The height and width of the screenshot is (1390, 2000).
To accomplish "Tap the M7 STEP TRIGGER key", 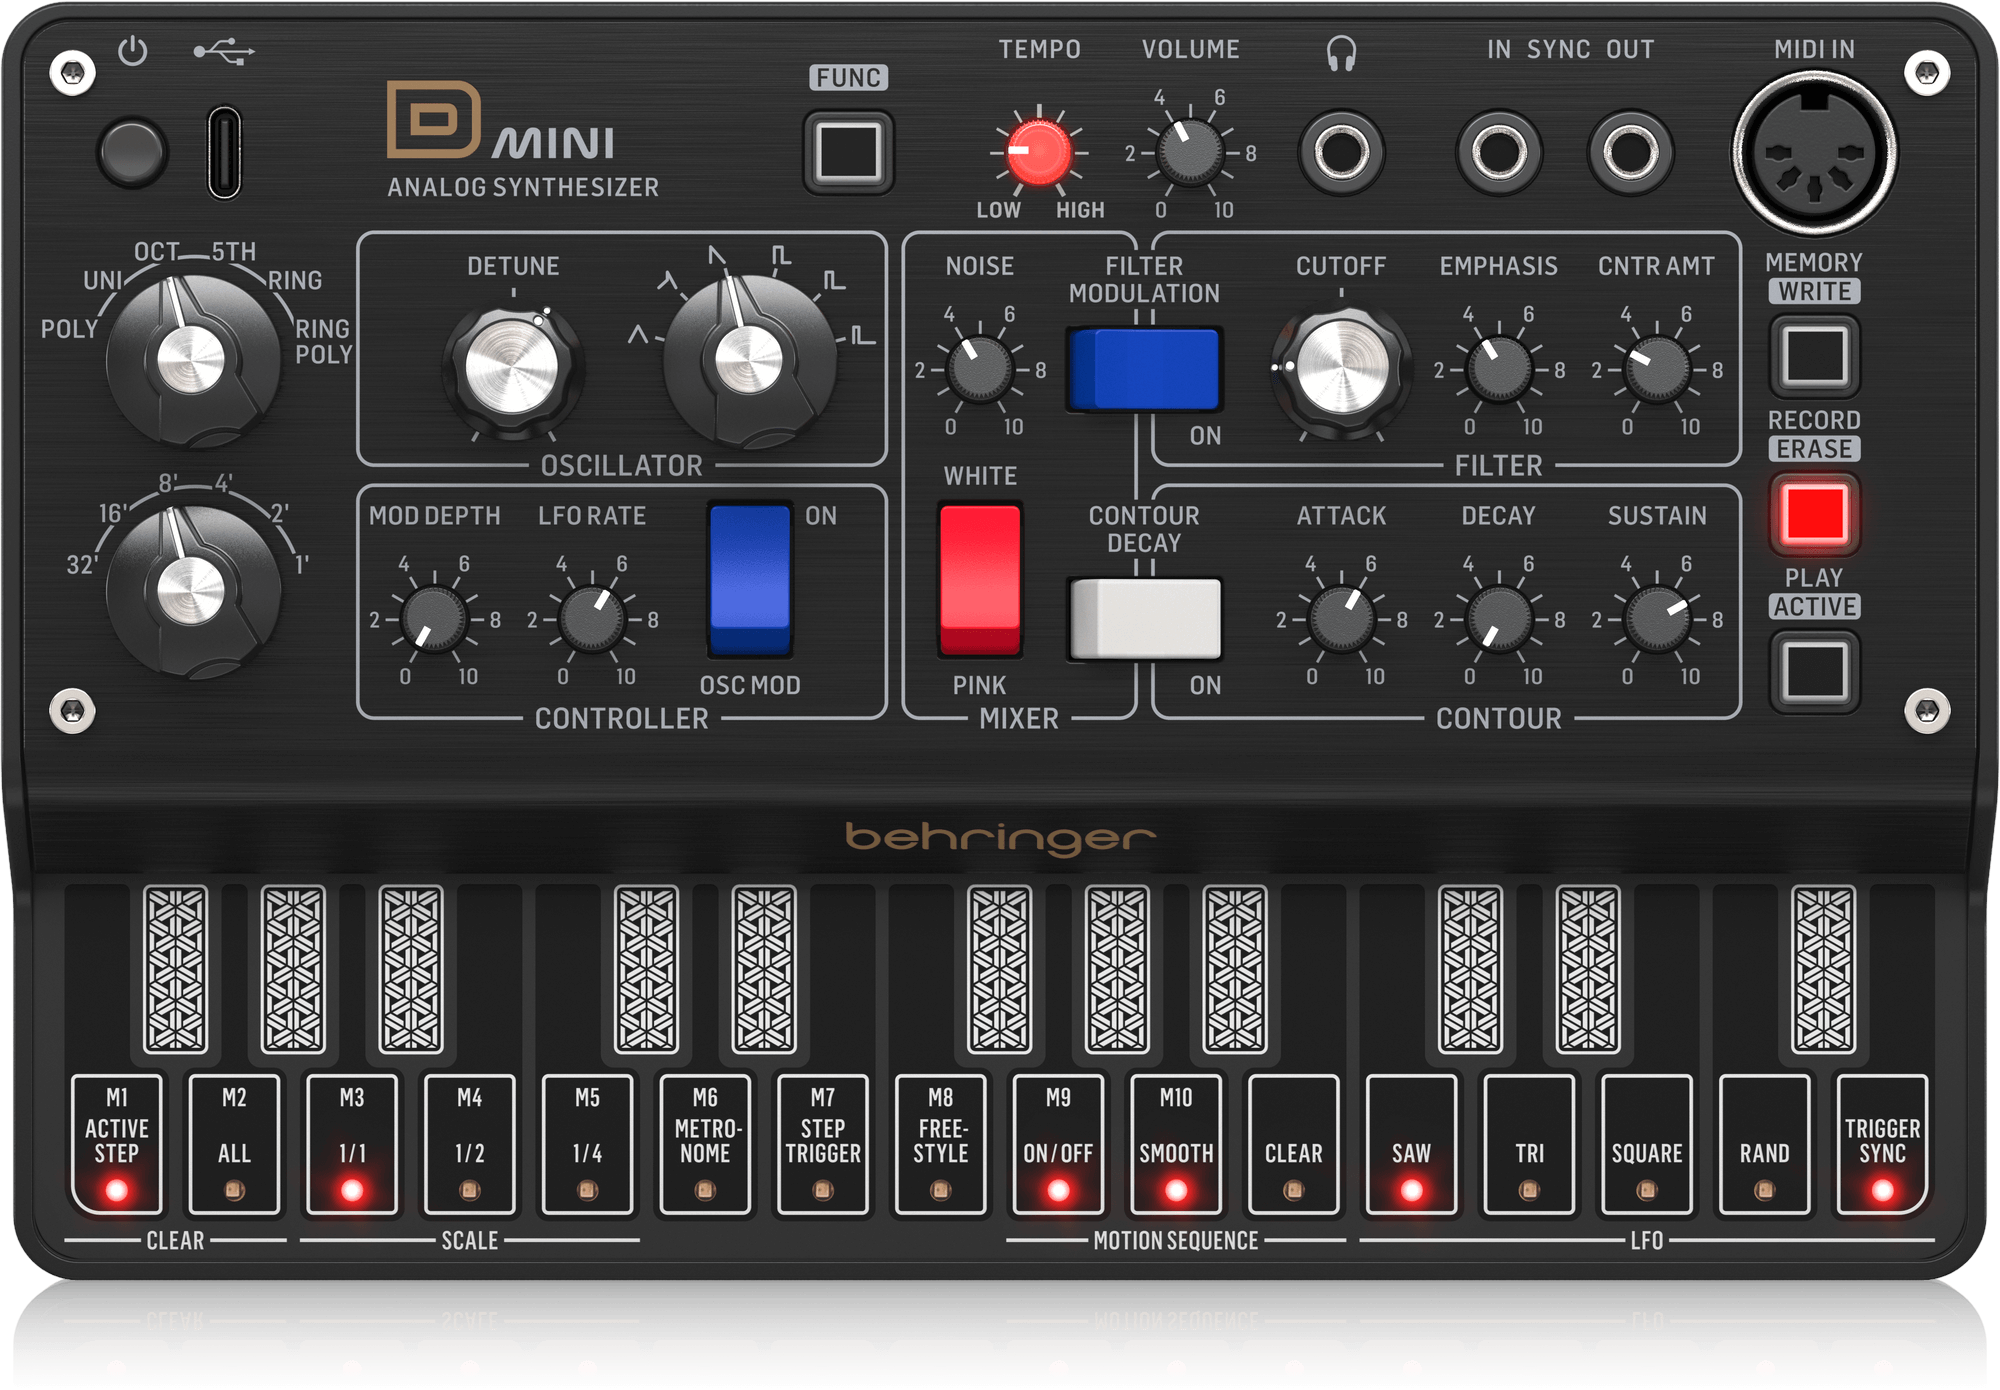I will 823,1144.
